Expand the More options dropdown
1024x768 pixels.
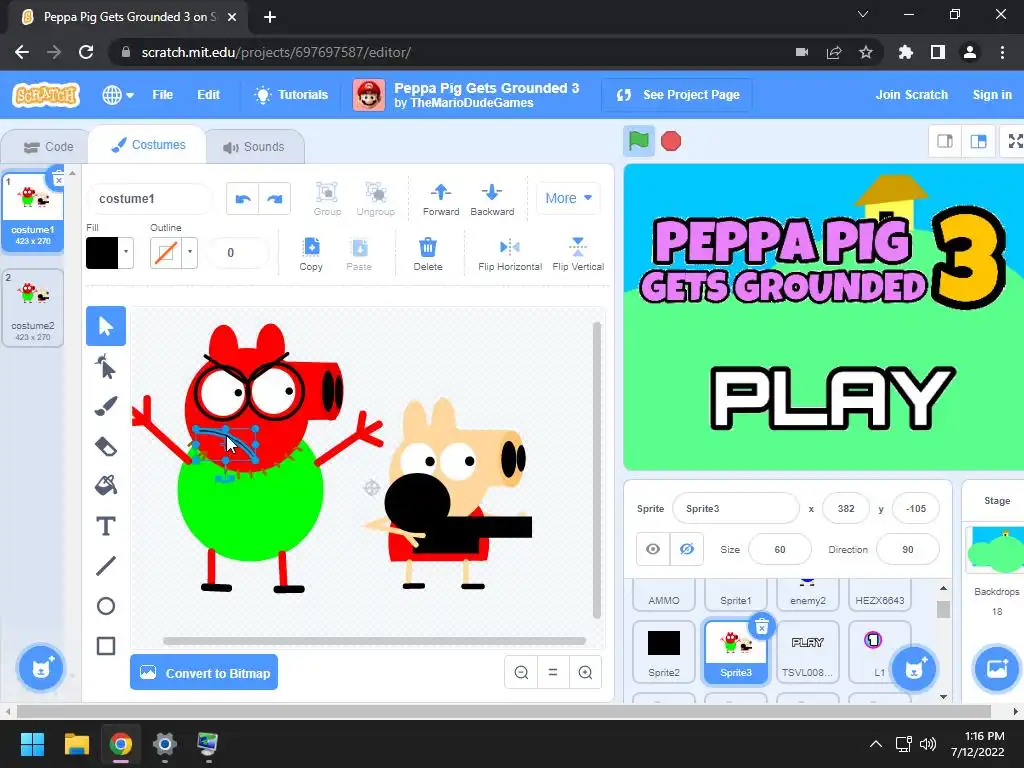click(568, 198)
